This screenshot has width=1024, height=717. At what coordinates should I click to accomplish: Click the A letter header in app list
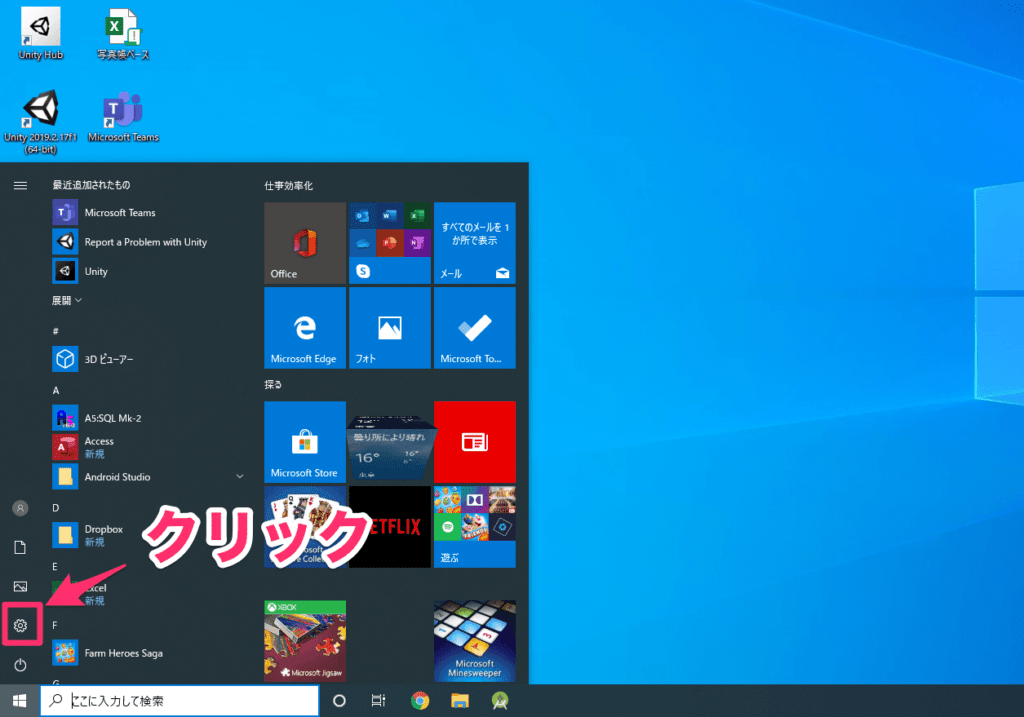pyautogui.click(x=56, y=390)
